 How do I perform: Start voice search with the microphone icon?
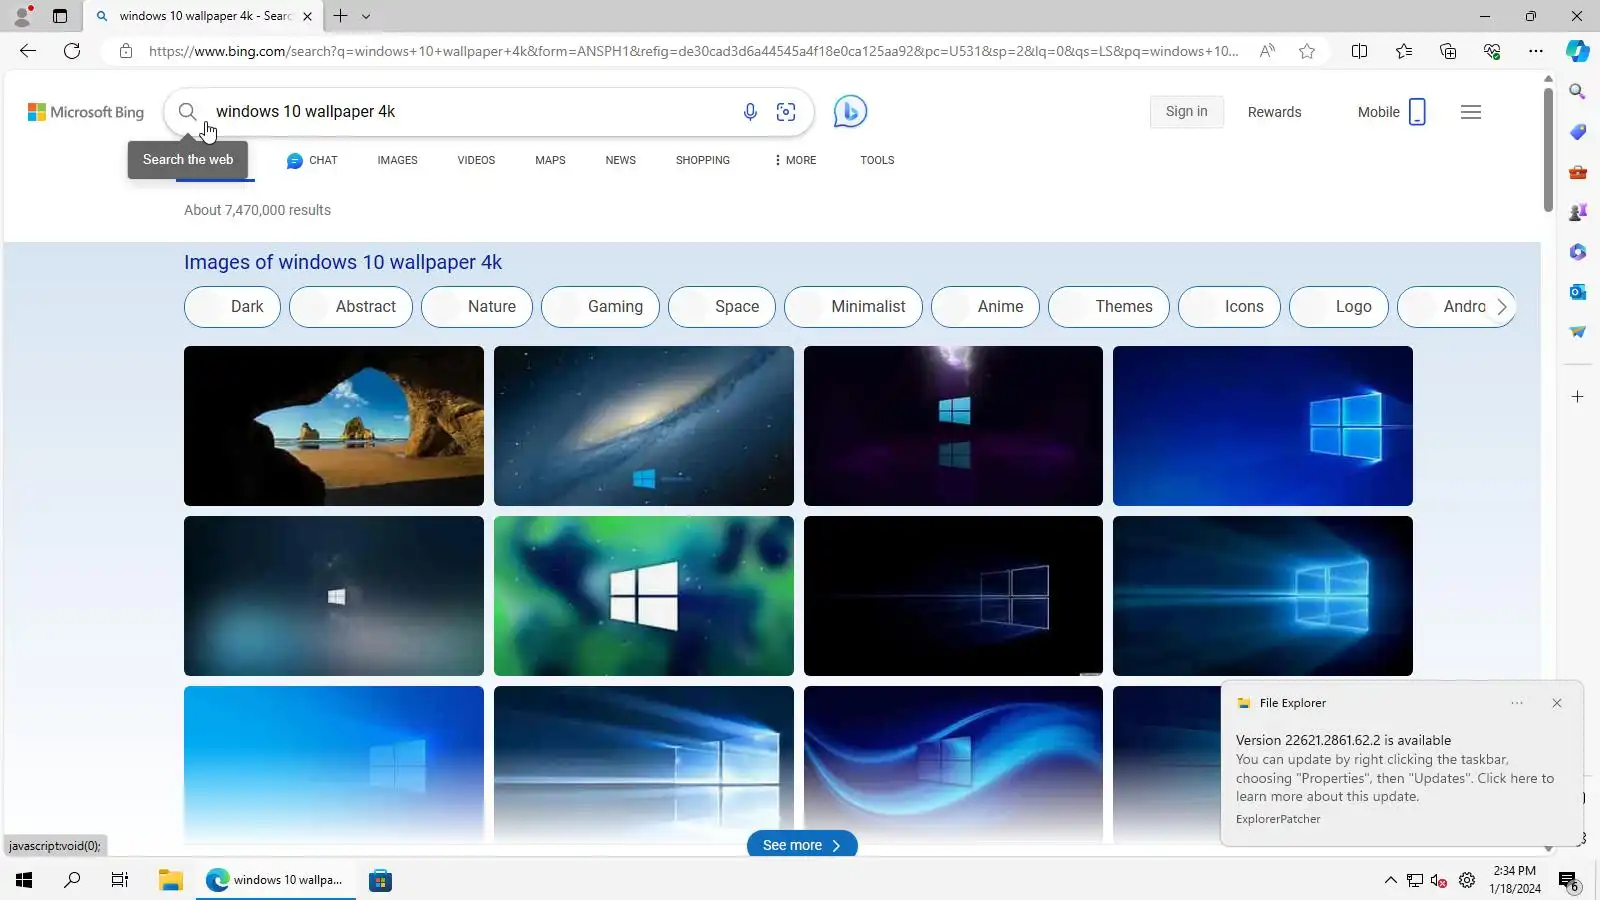point(750,112)
